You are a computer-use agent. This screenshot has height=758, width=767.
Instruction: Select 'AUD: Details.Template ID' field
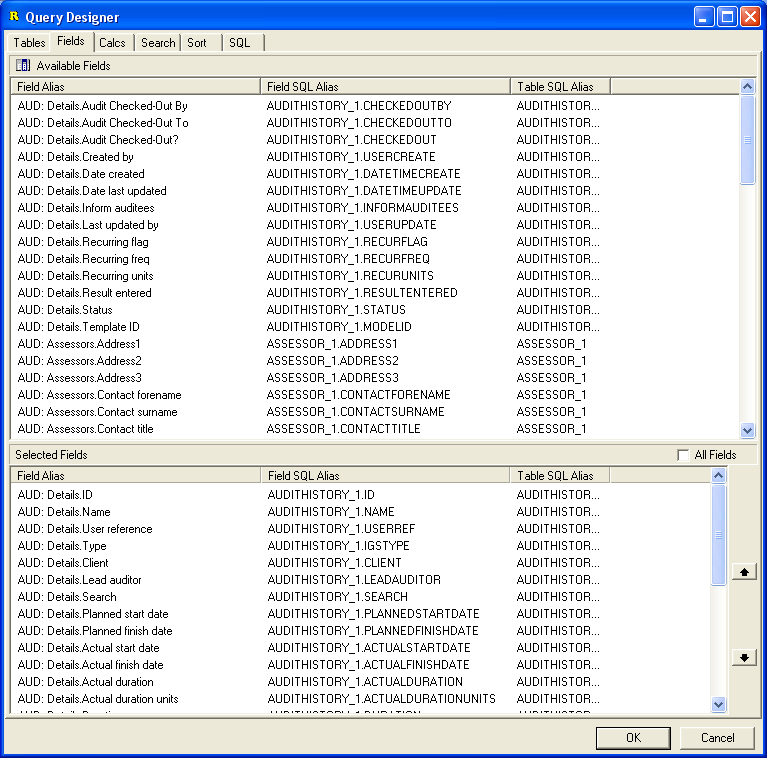tap(375, 327)
